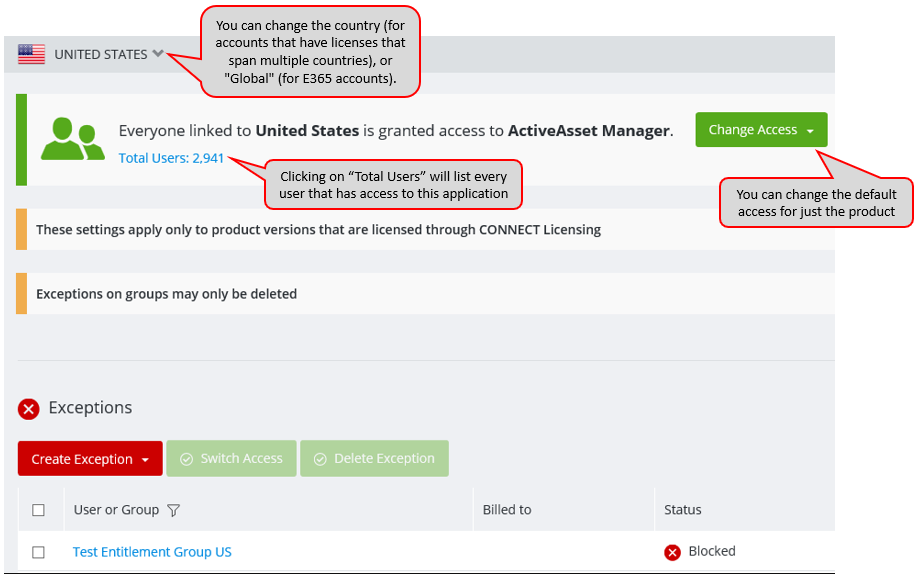Sort by the Billed to column header

506,509
